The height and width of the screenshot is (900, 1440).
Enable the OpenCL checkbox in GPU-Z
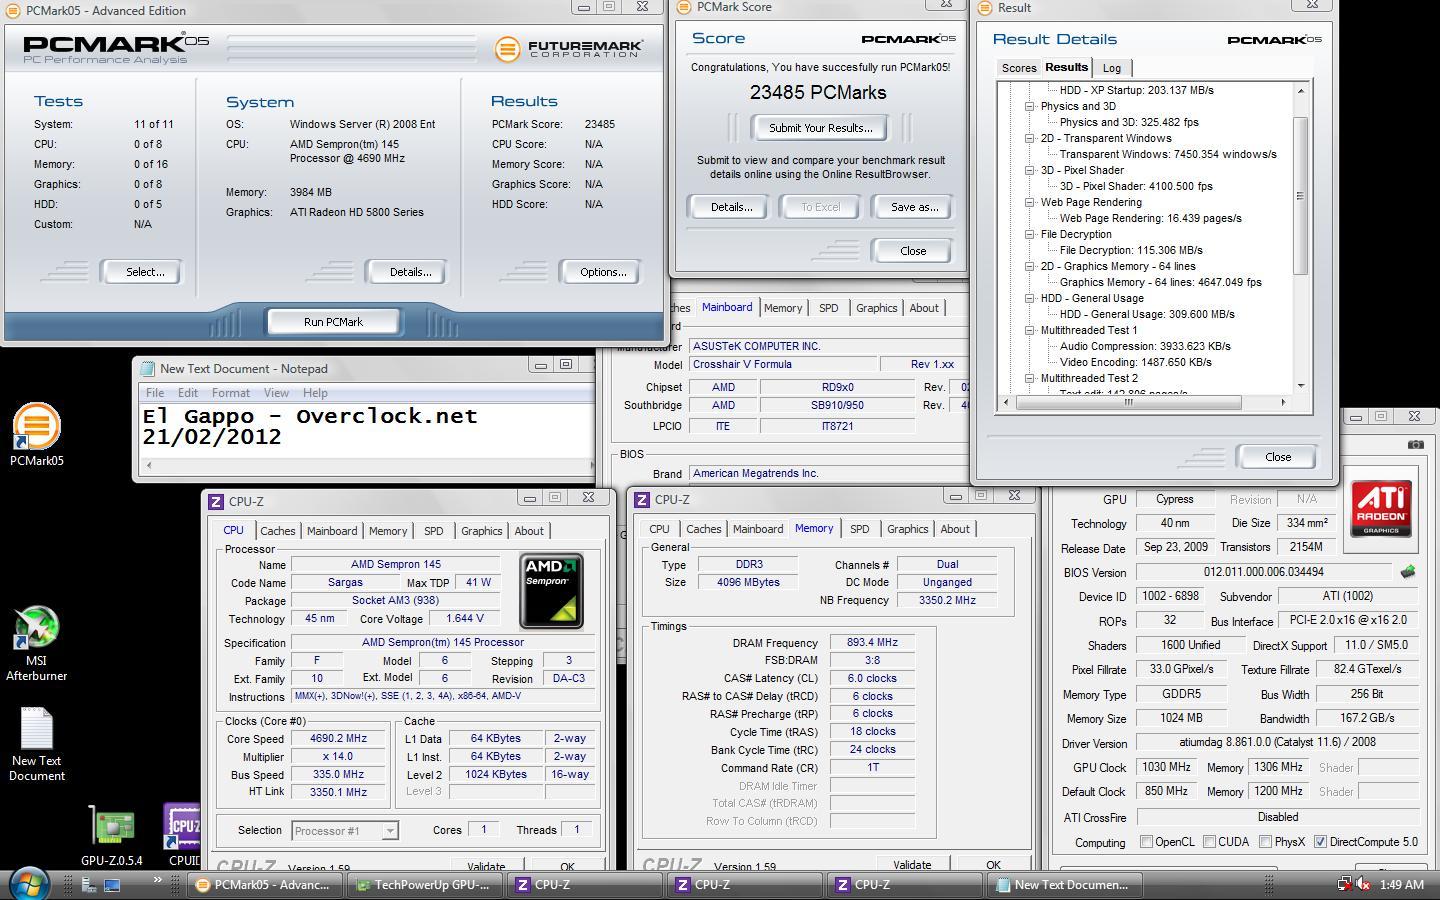coord(1146,842)
